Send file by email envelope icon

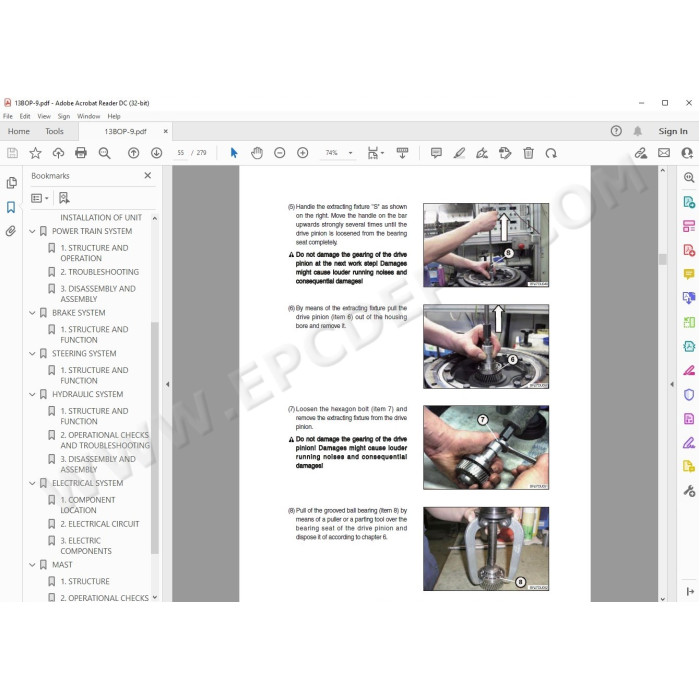click(x=664, y=153)
